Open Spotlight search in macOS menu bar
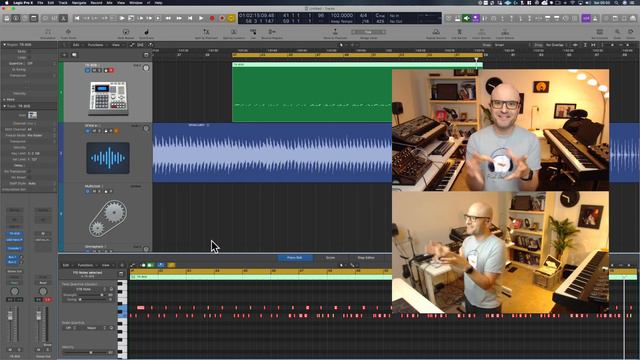 click(x=616, y=2)
